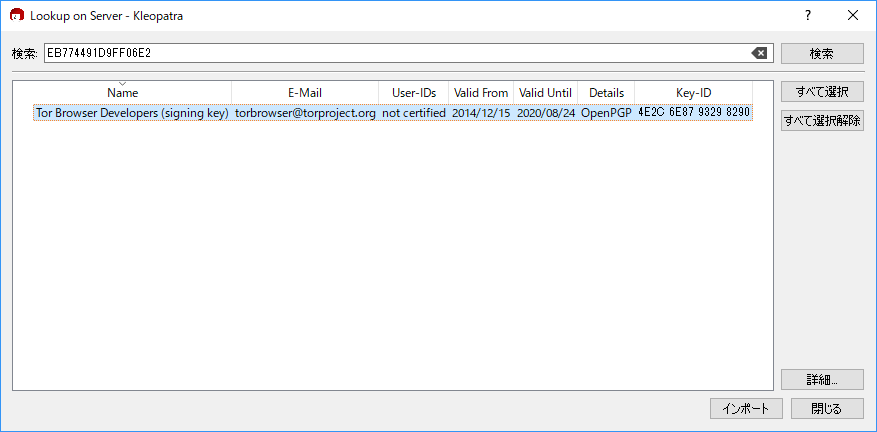The width and height of the screenshot is (877, 432).
Task: Click the 検索 search button
Action: [x=822, y=54]
